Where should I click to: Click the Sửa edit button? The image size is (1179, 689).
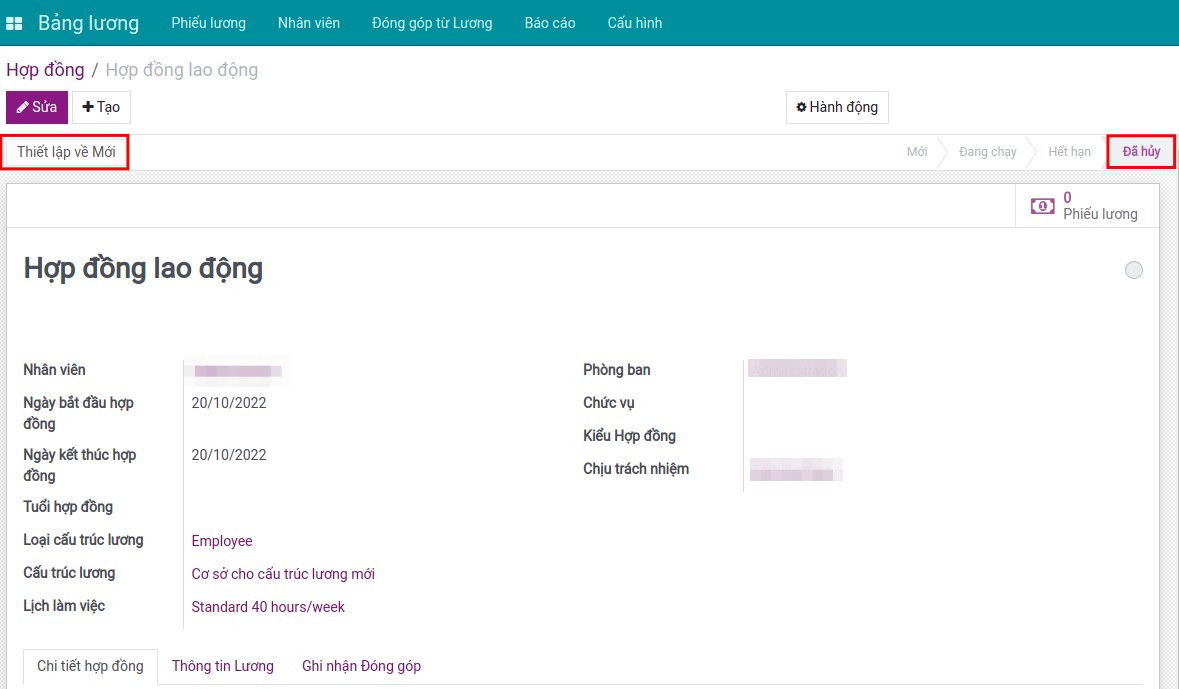37,107
